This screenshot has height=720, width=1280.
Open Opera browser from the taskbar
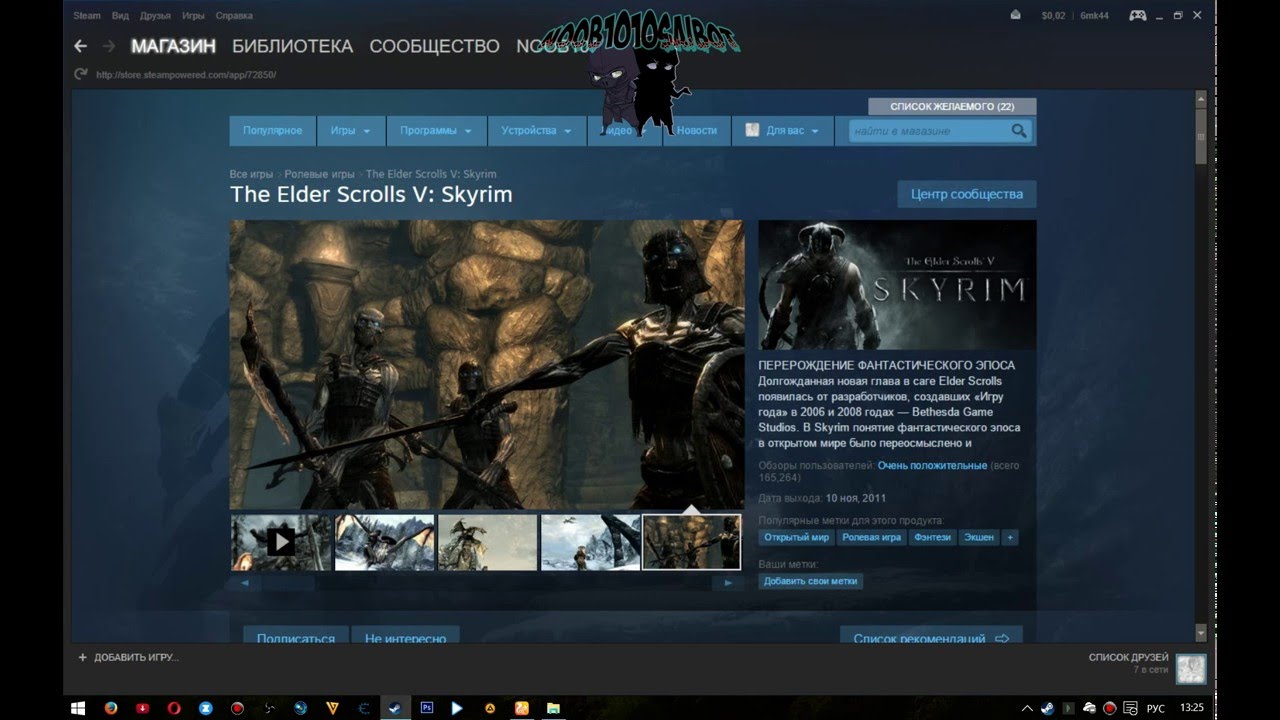click(x=174, y=708)
